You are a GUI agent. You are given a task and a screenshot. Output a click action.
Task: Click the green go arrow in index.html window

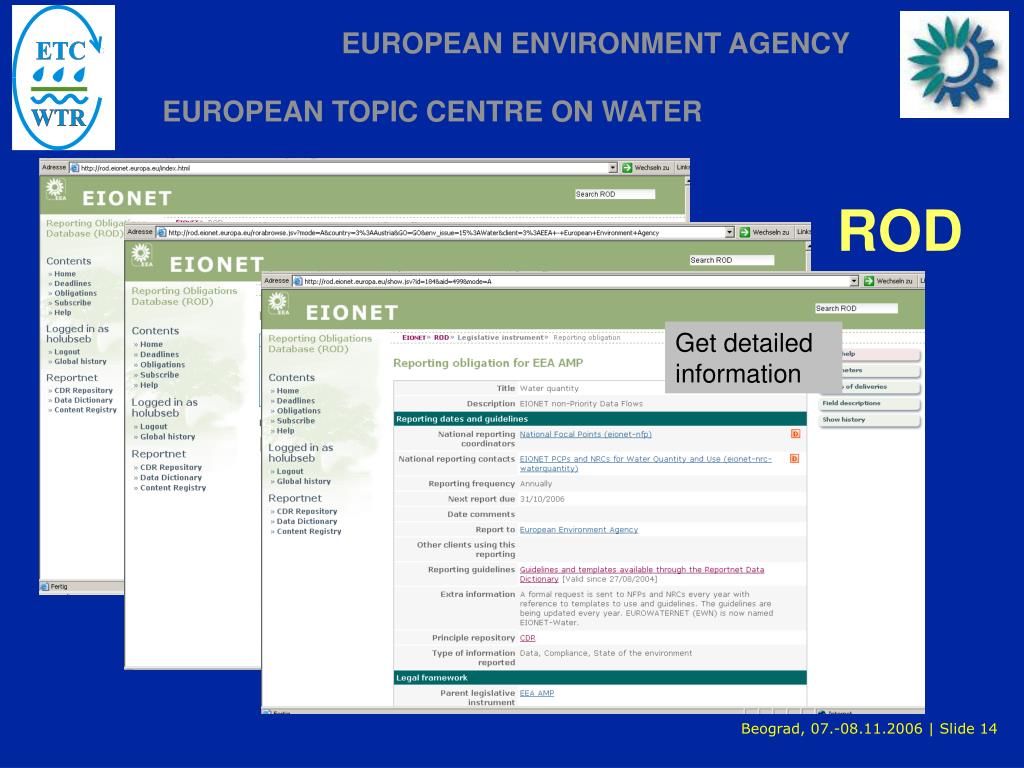pyautogui.click(x=627, y=168)
